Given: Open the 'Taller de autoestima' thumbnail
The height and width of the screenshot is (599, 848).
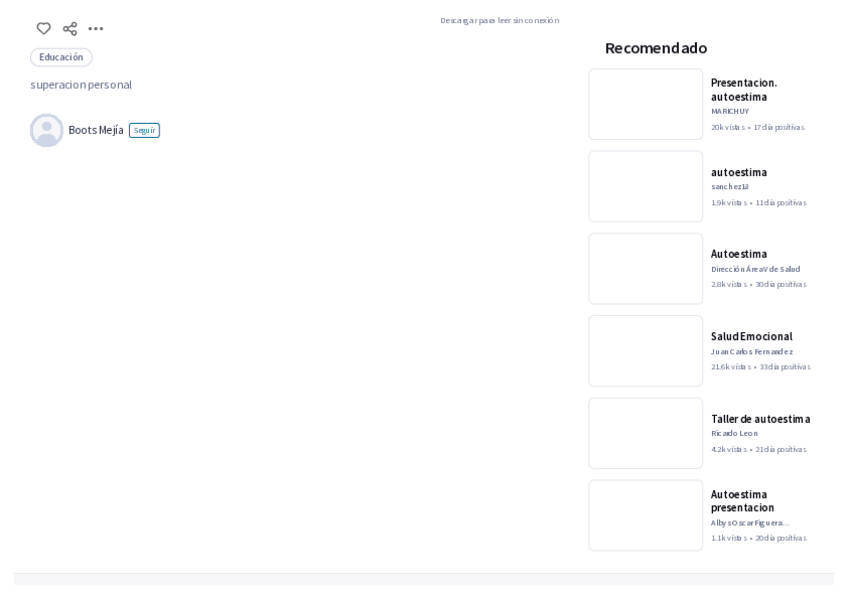Looking at the screenshot, I should pos(645,433).
